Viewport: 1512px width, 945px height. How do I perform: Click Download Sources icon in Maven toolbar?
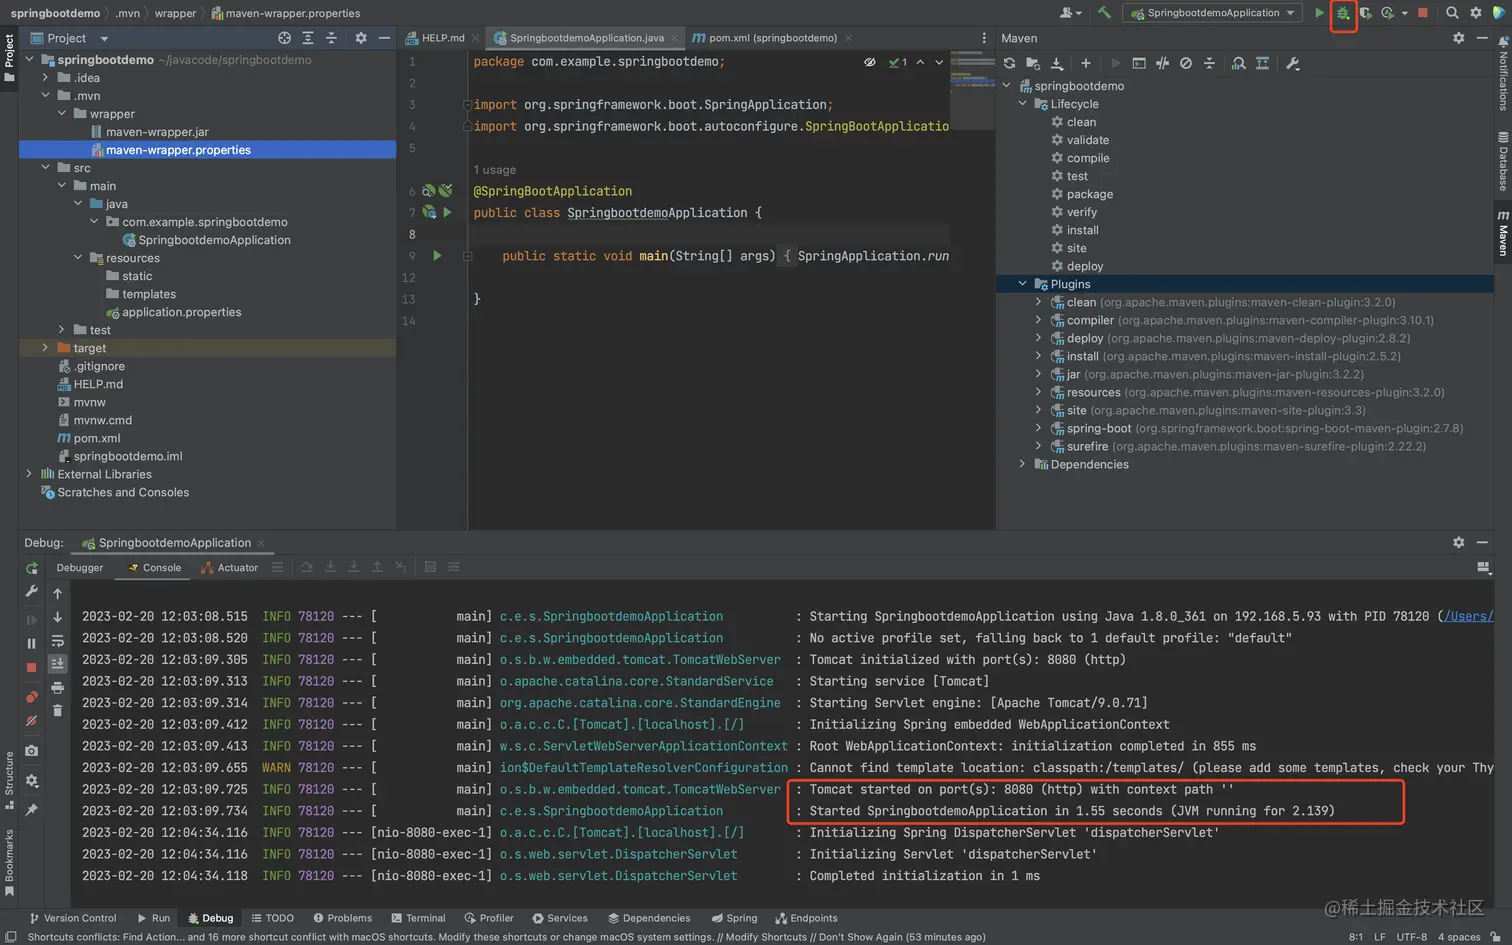click(1057, 63)
